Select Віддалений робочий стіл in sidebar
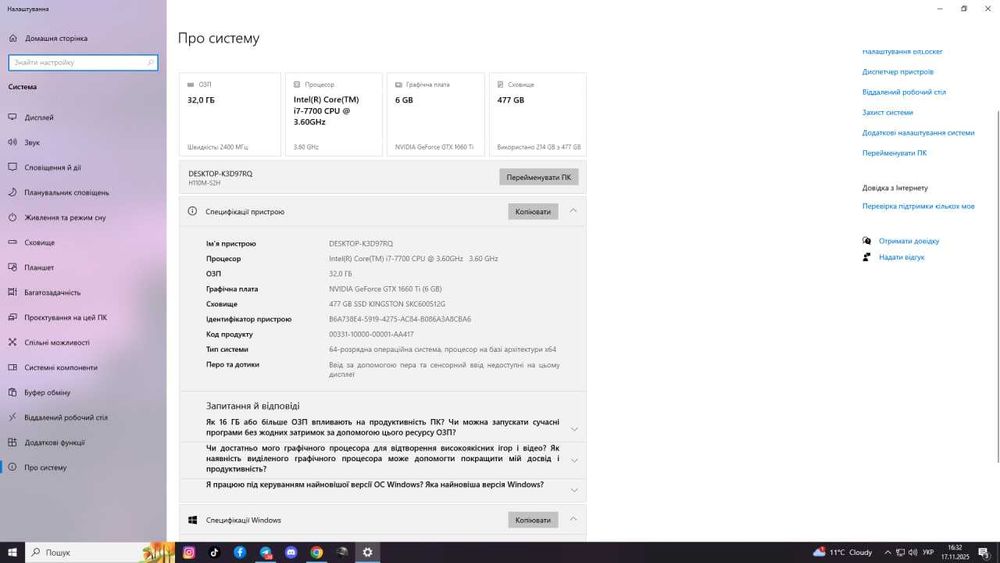 [x=83, y=417]
